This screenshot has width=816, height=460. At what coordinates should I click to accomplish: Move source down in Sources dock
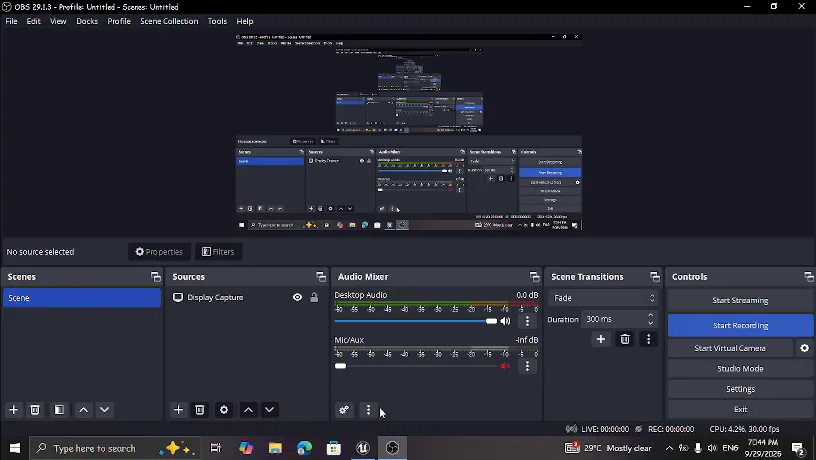(270, 410)
